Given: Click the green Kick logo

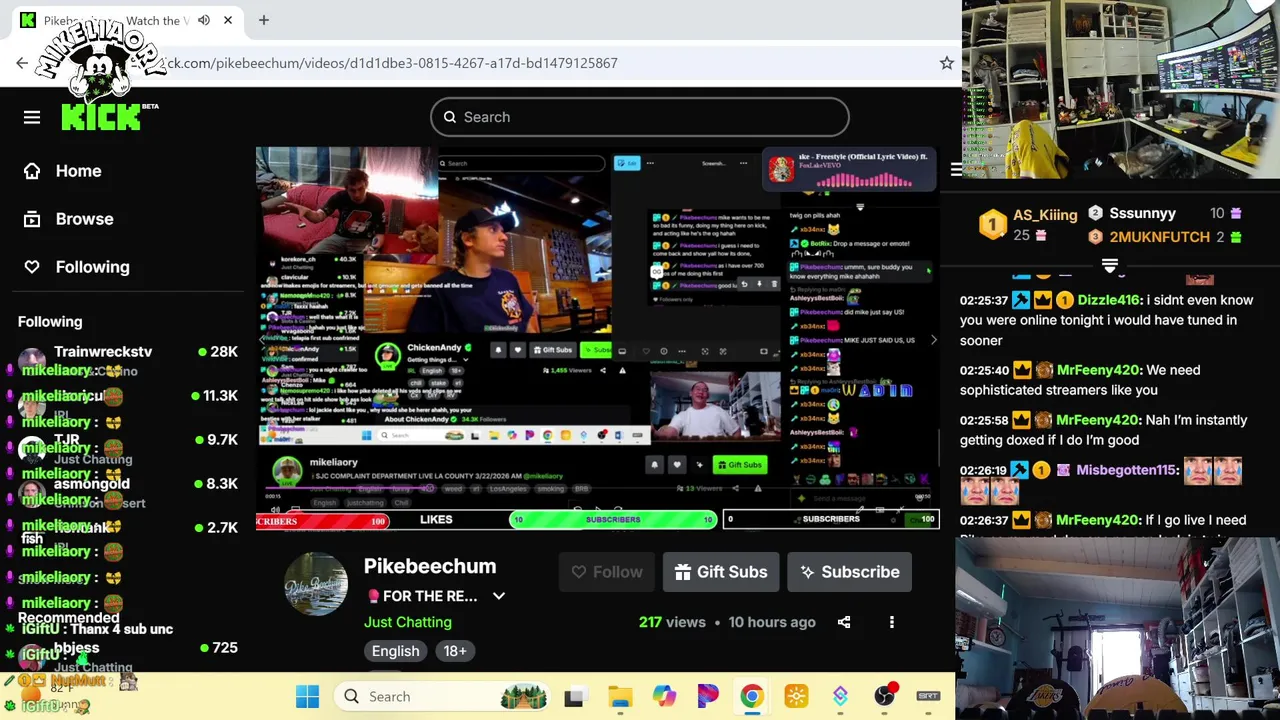Looking at the screenshot, I should (x=101, y=117).
